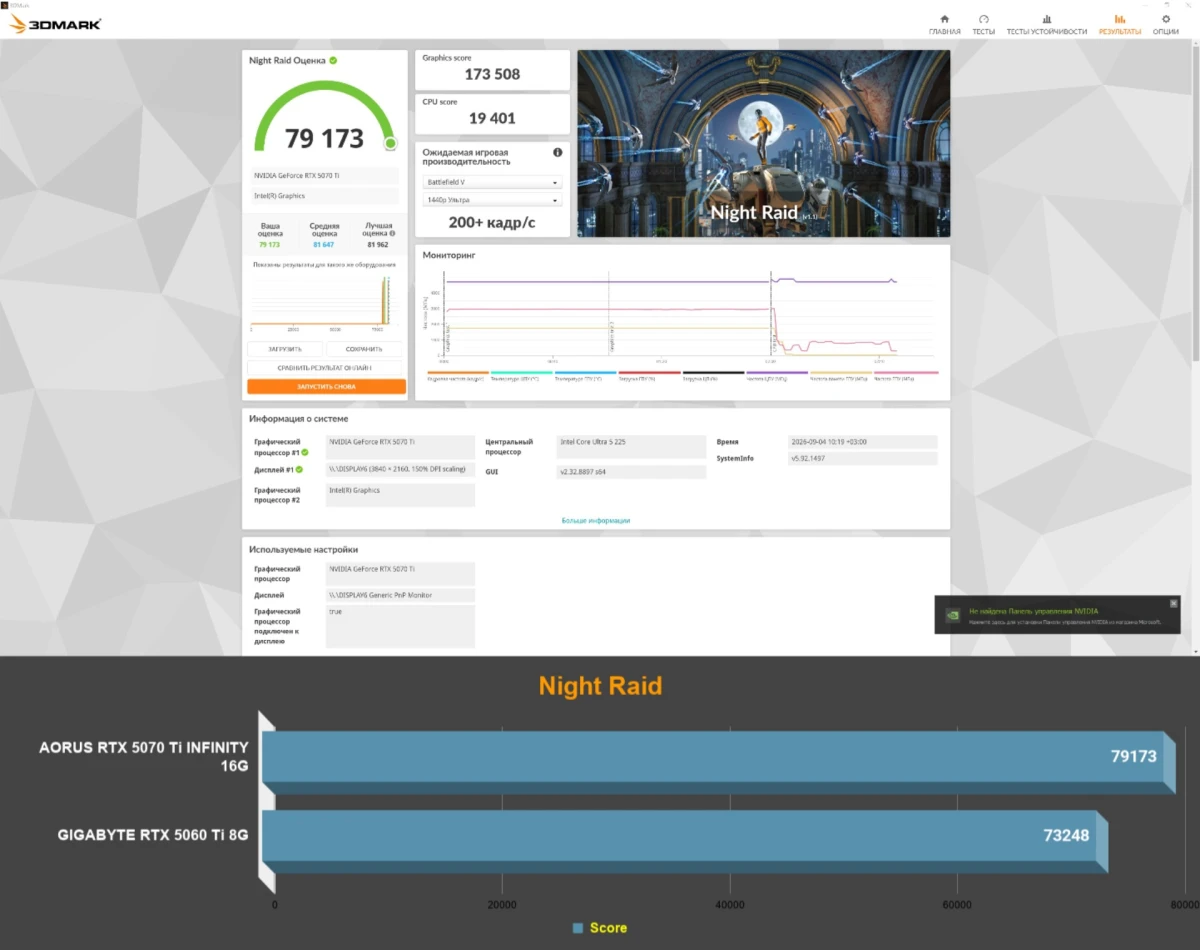Click the Время timestamp field

[863, 442]
